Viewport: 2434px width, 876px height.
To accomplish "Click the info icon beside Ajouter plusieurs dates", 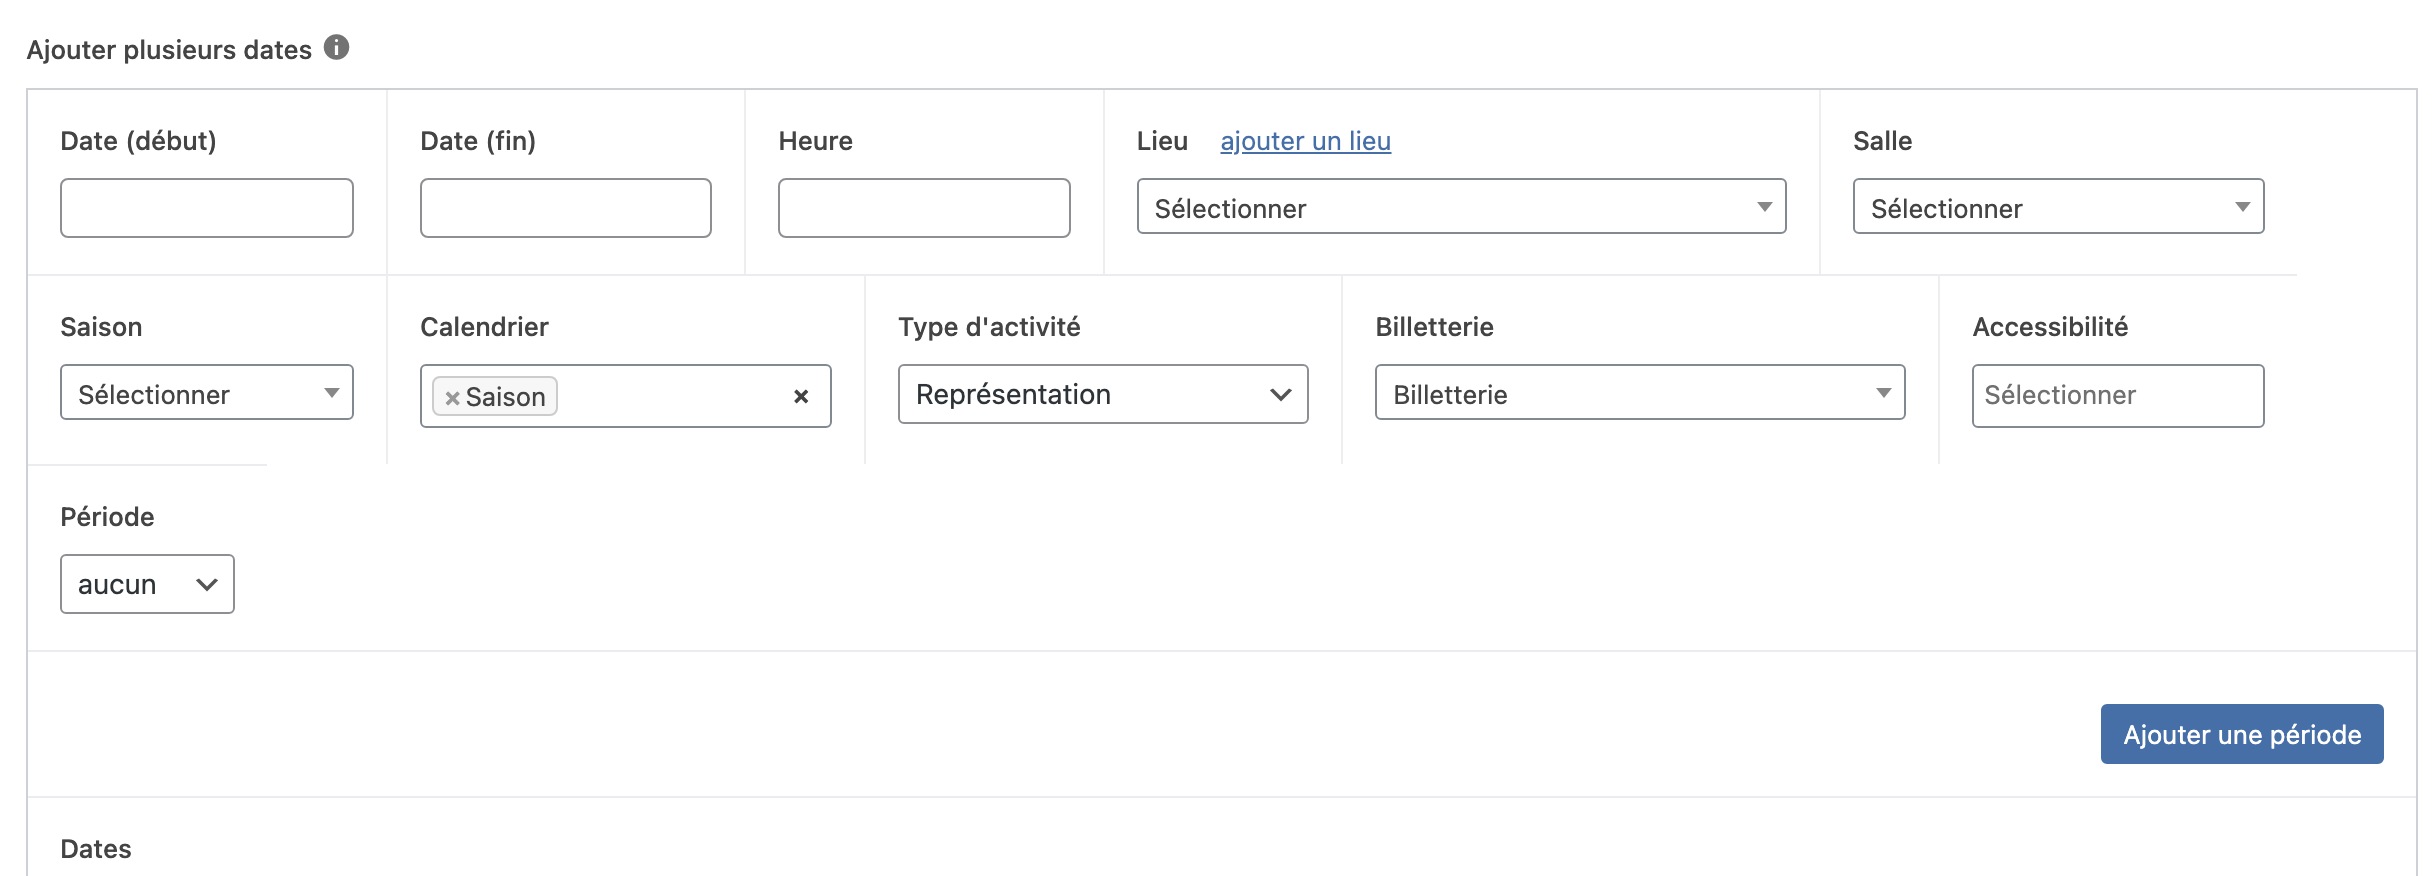I will (x=337, y=47).
